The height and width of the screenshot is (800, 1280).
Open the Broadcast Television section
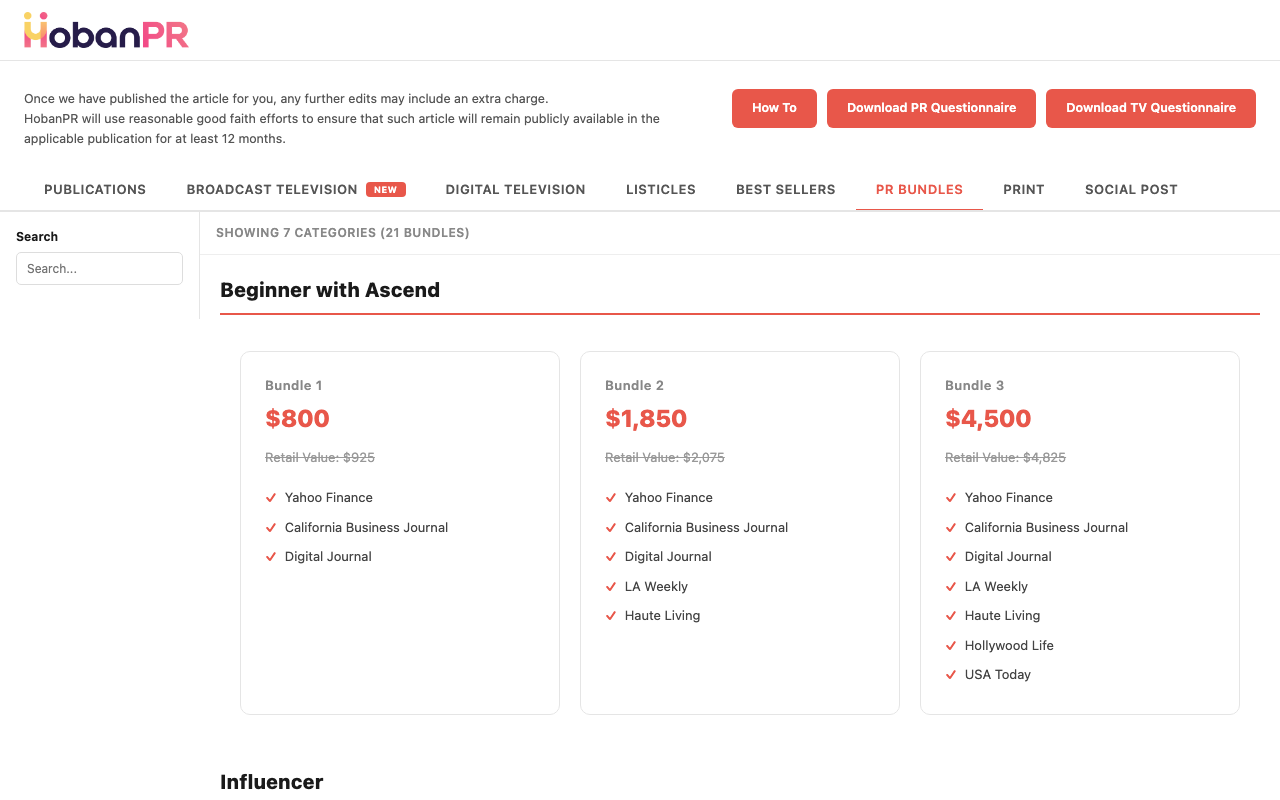click(271, 189)
